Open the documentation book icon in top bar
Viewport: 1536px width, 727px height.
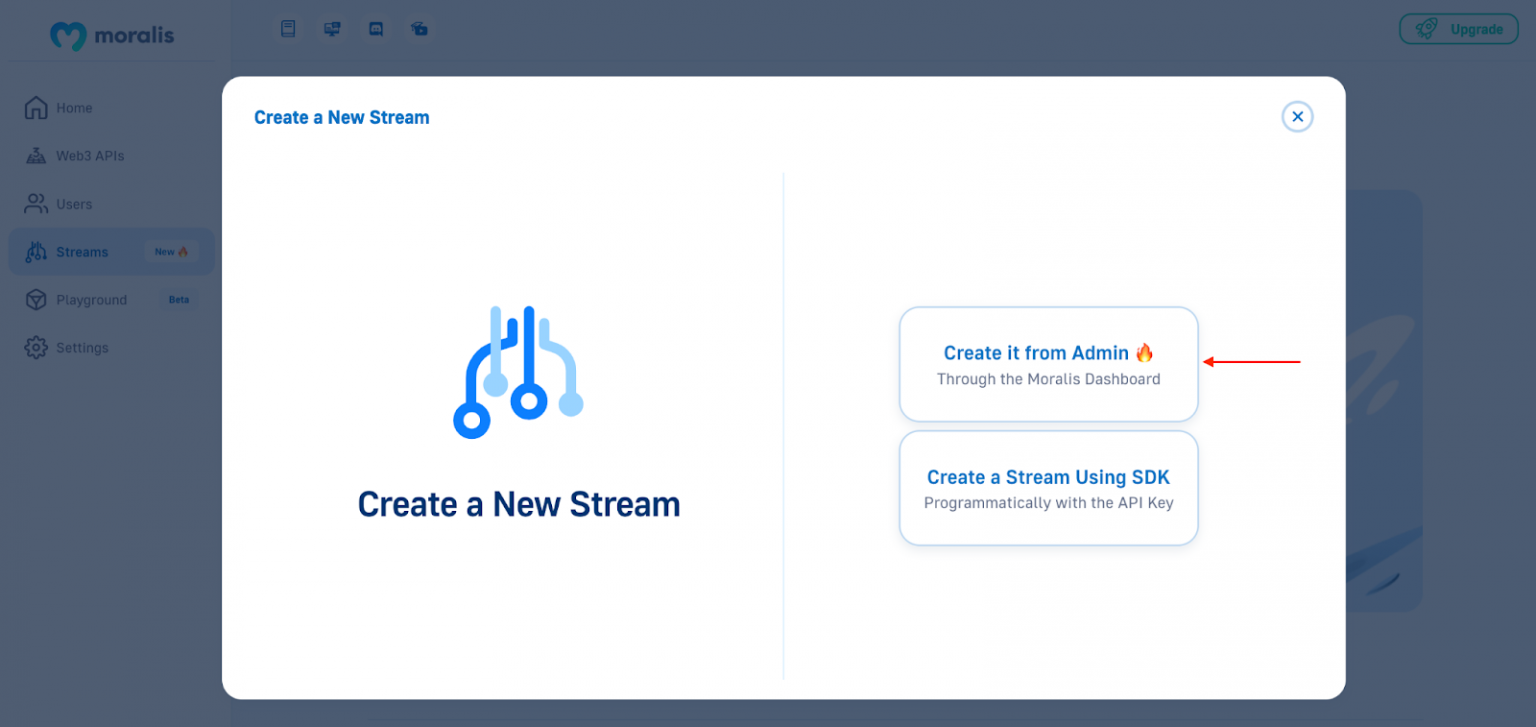288,28
